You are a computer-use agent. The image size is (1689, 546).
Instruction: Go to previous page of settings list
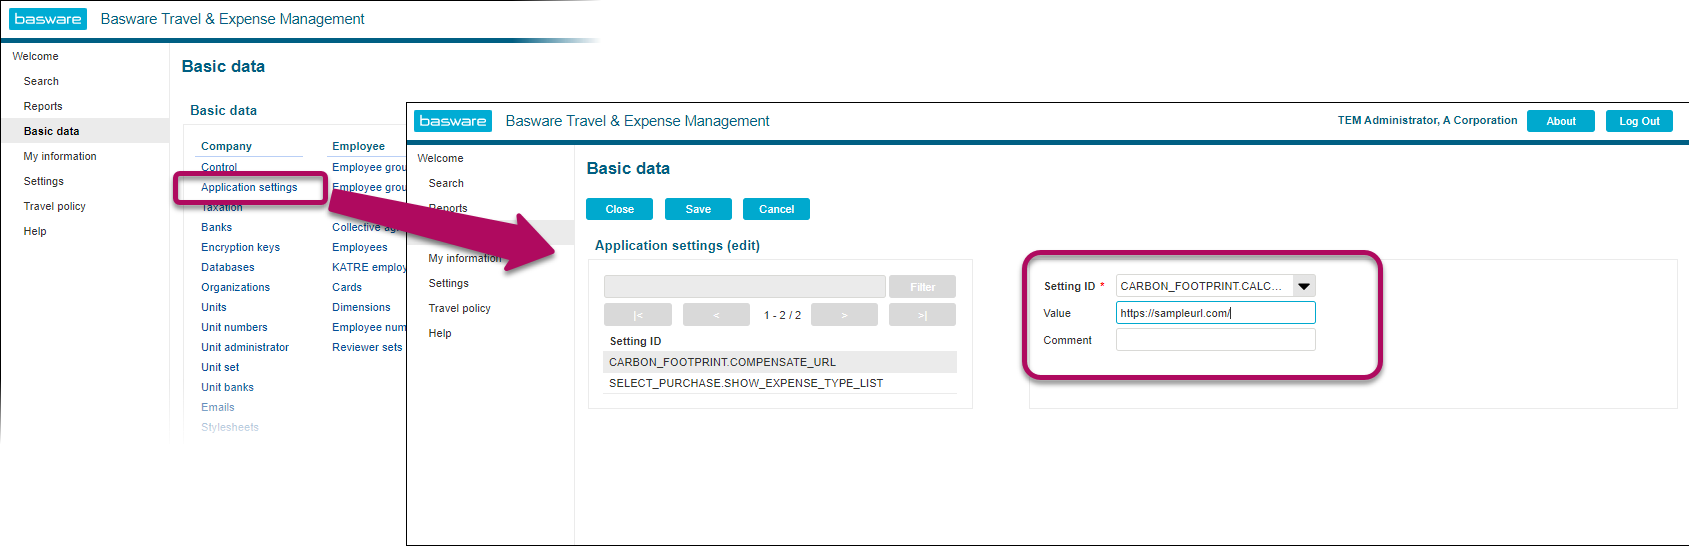tap(716, 315)
